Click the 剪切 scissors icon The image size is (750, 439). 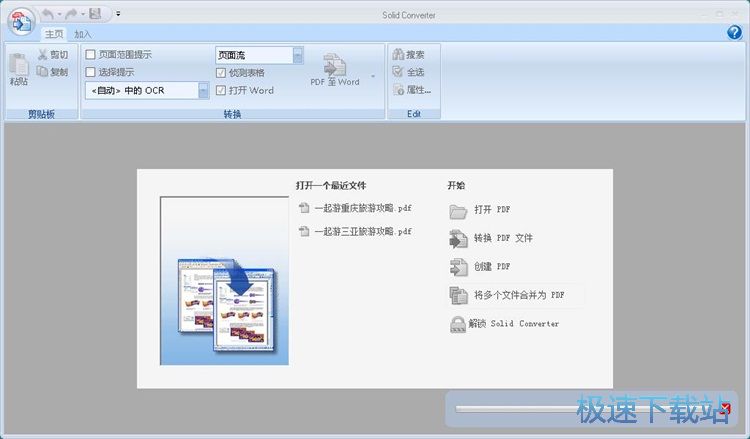click(x=43, y=55)
